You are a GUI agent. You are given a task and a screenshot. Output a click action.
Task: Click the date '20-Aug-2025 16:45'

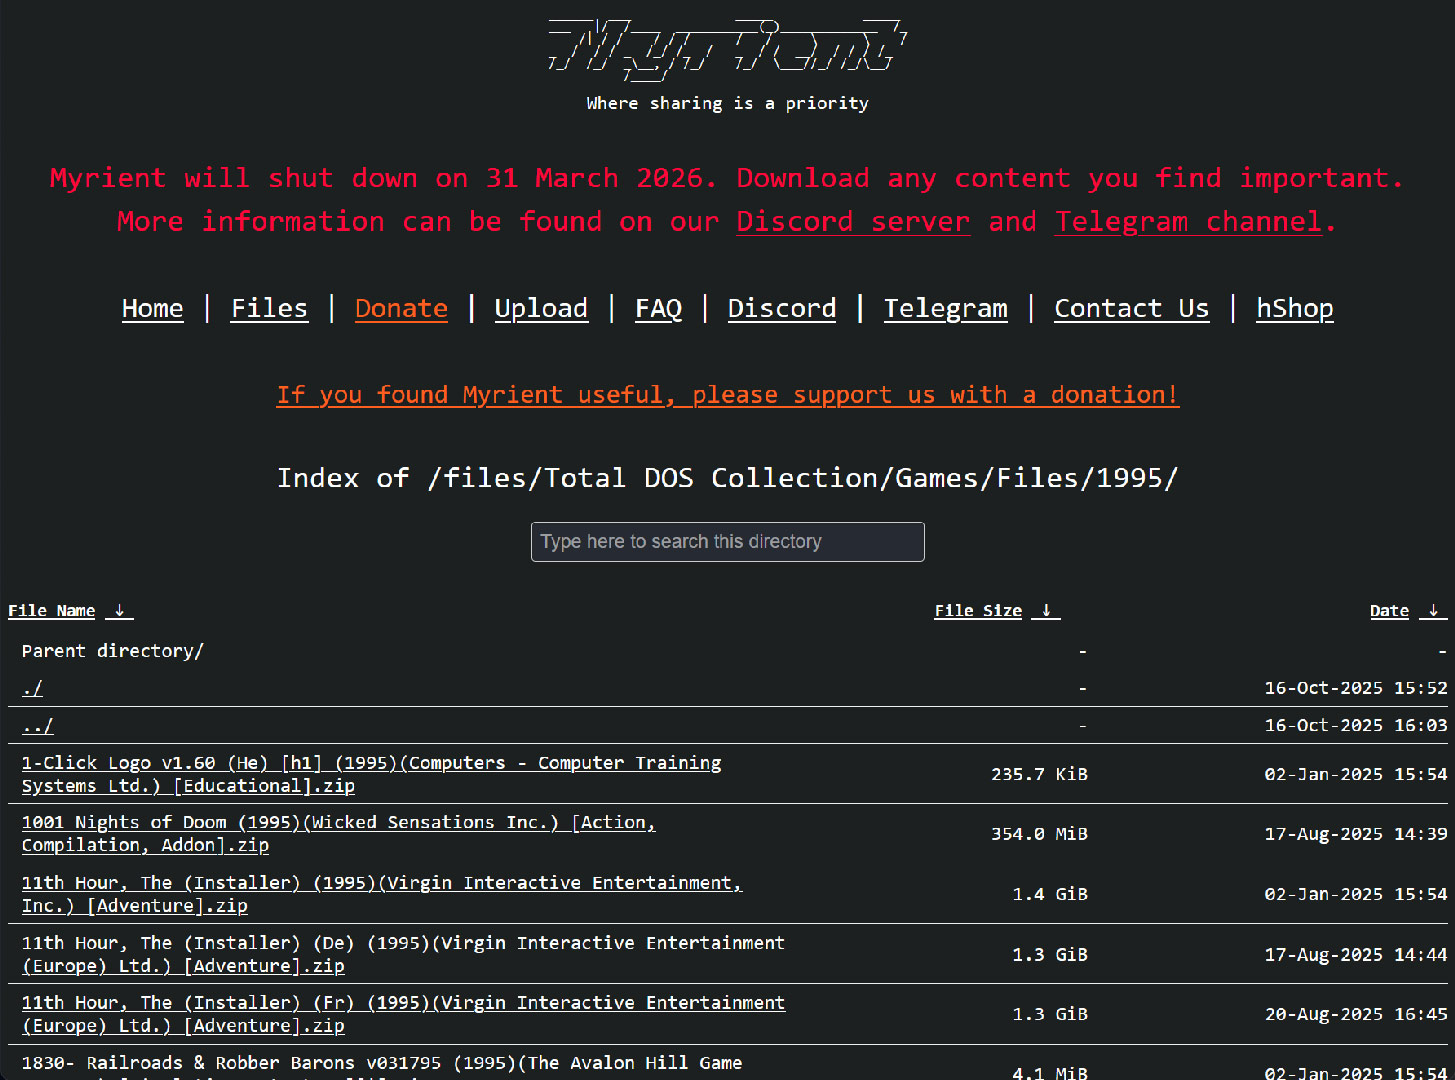click(x=1356, y=1014)
